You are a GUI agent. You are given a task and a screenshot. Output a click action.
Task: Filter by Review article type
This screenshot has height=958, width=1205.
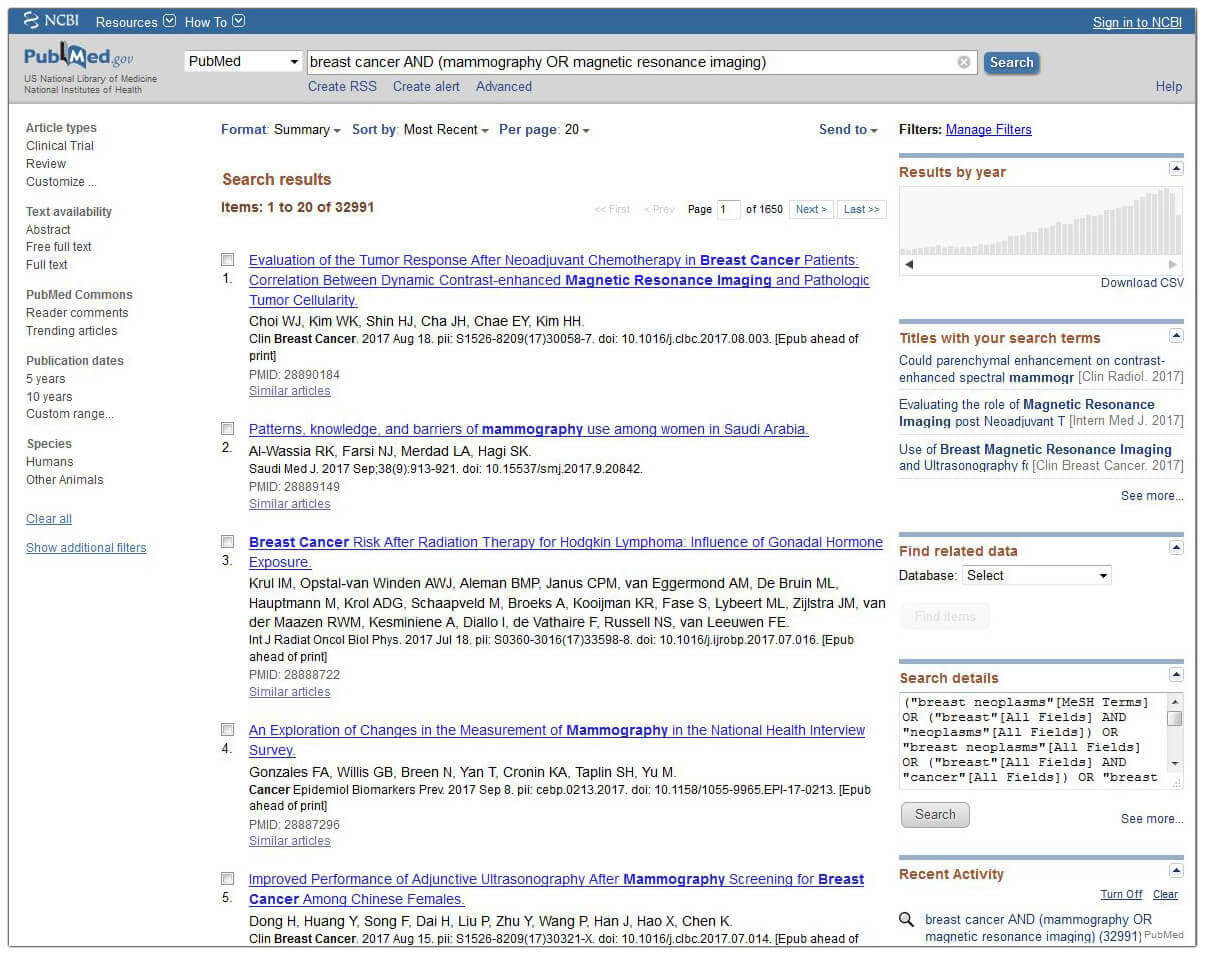point(46,164)
